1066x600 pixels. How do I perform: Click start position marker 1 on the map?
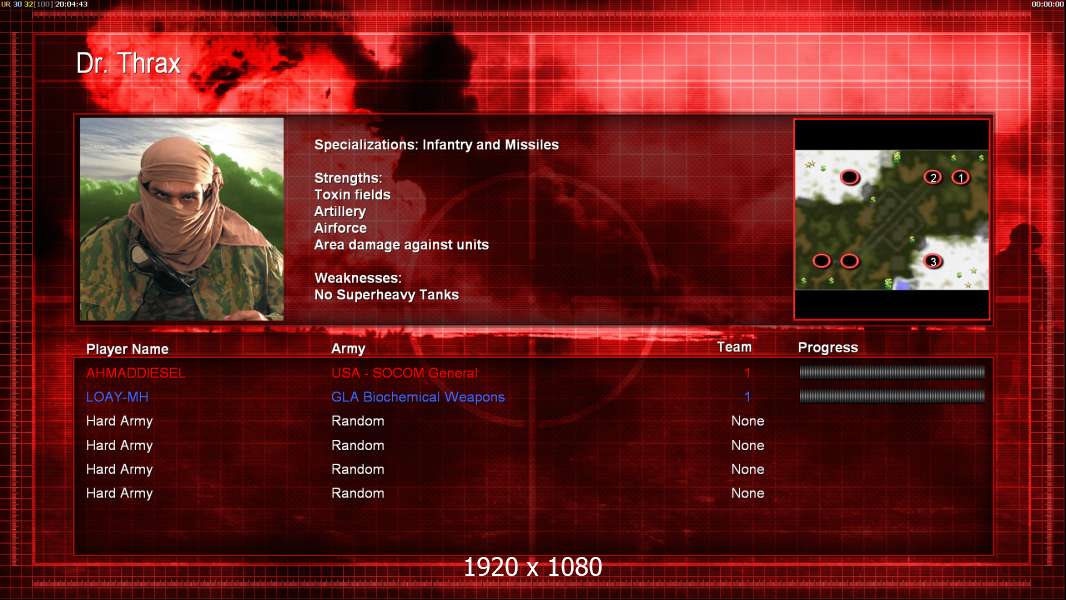960,177
